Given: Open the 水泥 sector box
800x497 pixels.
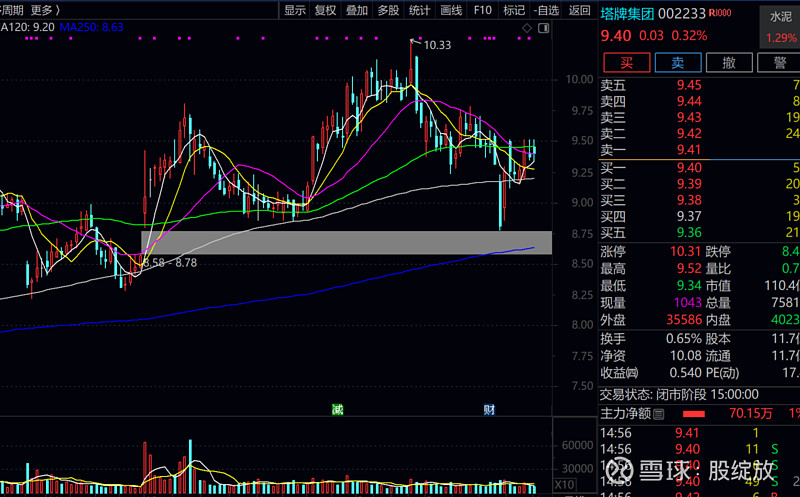Looking at the screenshot, I should [780, 27].
